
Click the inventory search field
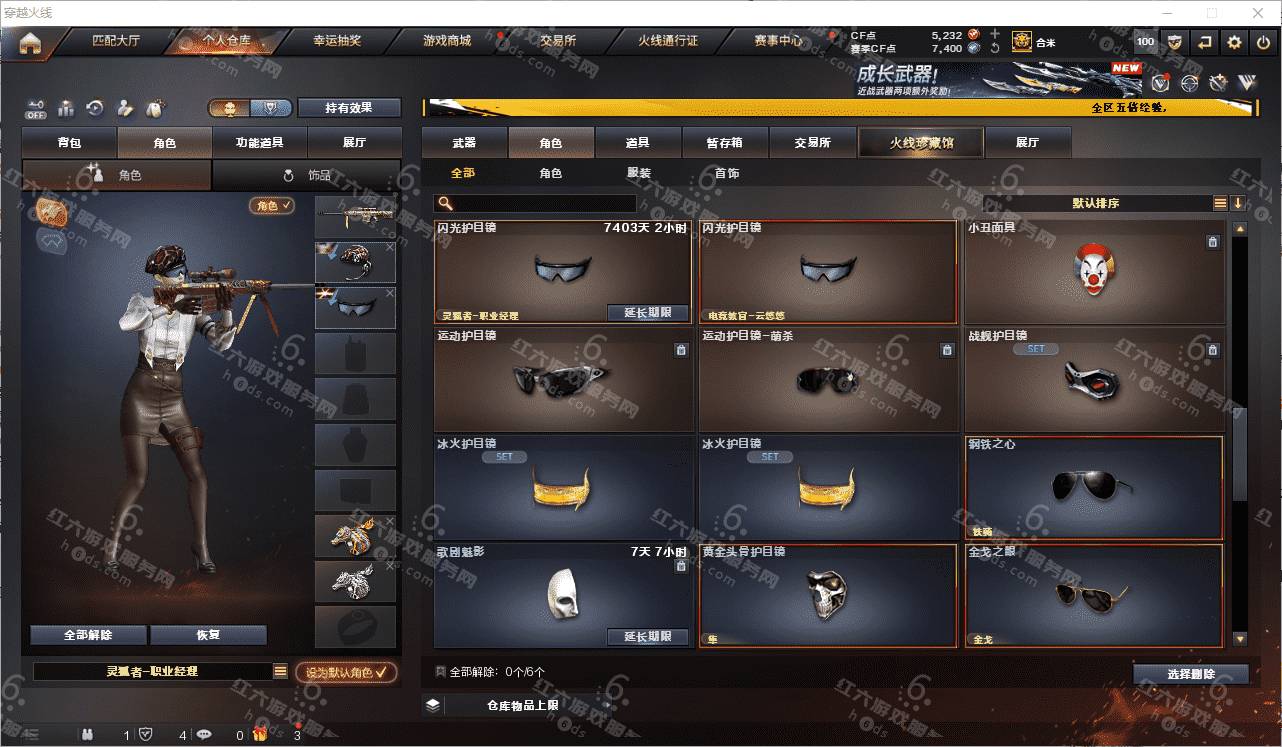click(x=536, y=203)
